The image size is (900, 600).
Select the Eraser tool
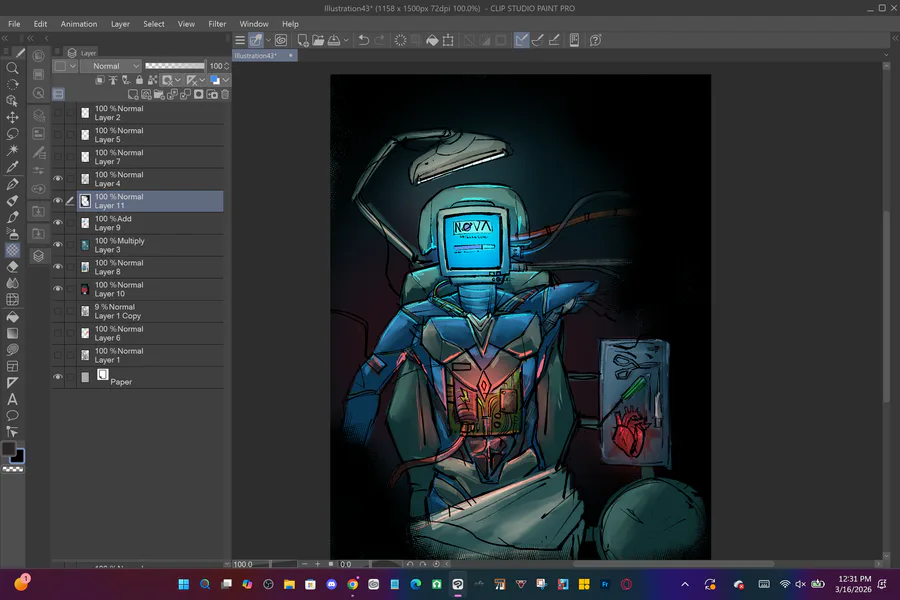click(x=12, y=267)
